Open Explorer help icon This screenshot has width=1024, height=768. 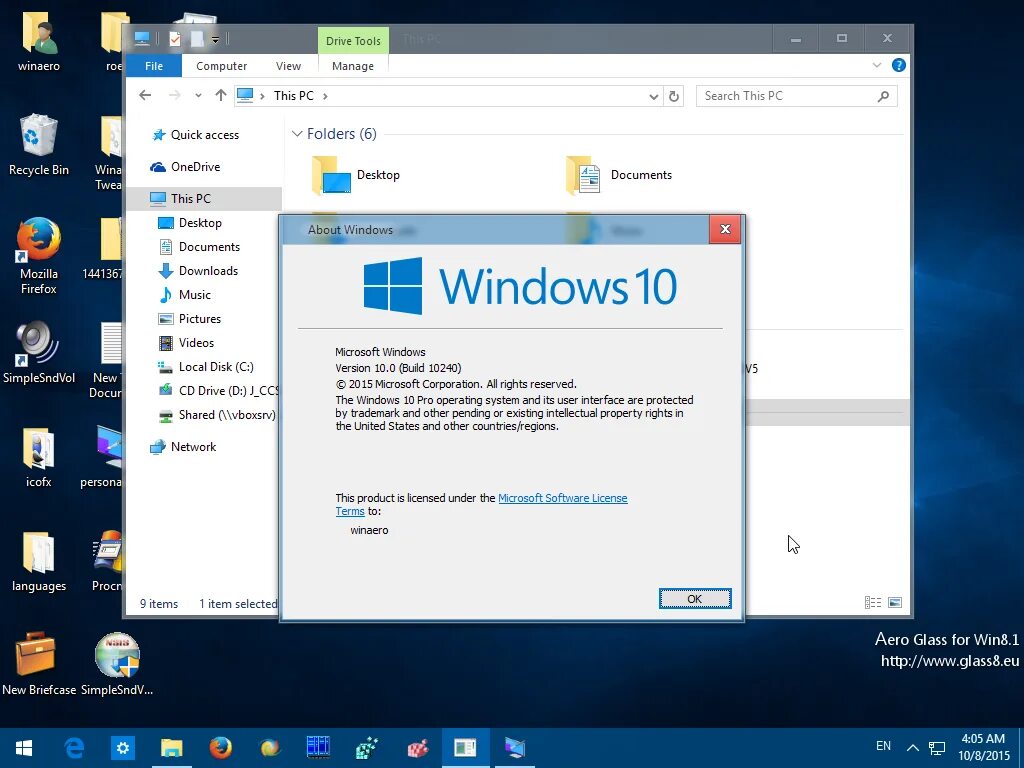(899, 65)
